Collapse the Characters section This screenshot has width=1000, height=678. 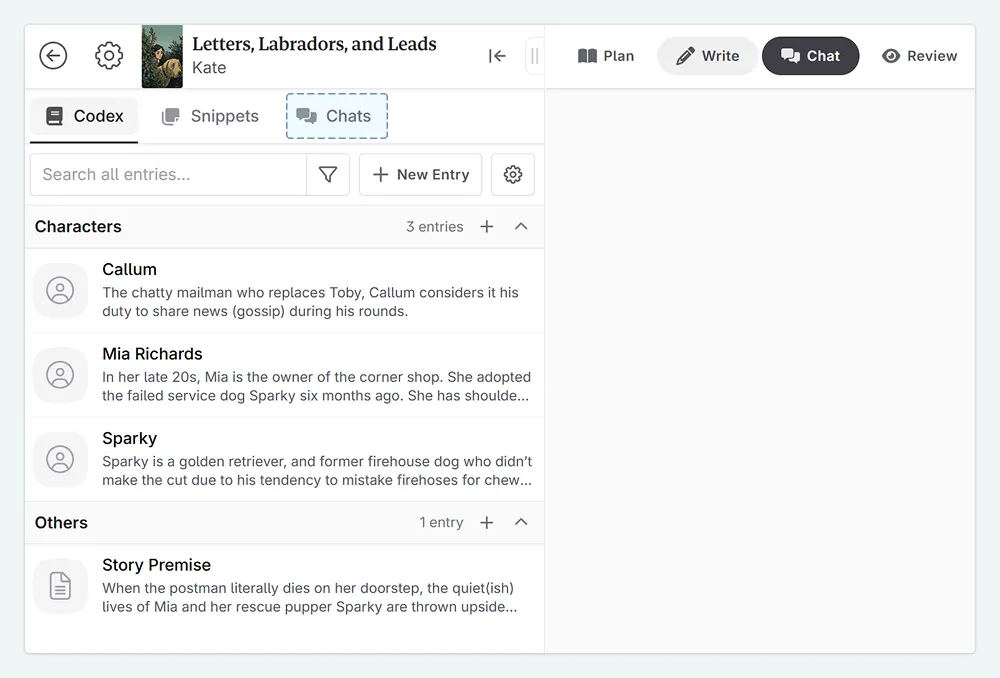[521, 227]
